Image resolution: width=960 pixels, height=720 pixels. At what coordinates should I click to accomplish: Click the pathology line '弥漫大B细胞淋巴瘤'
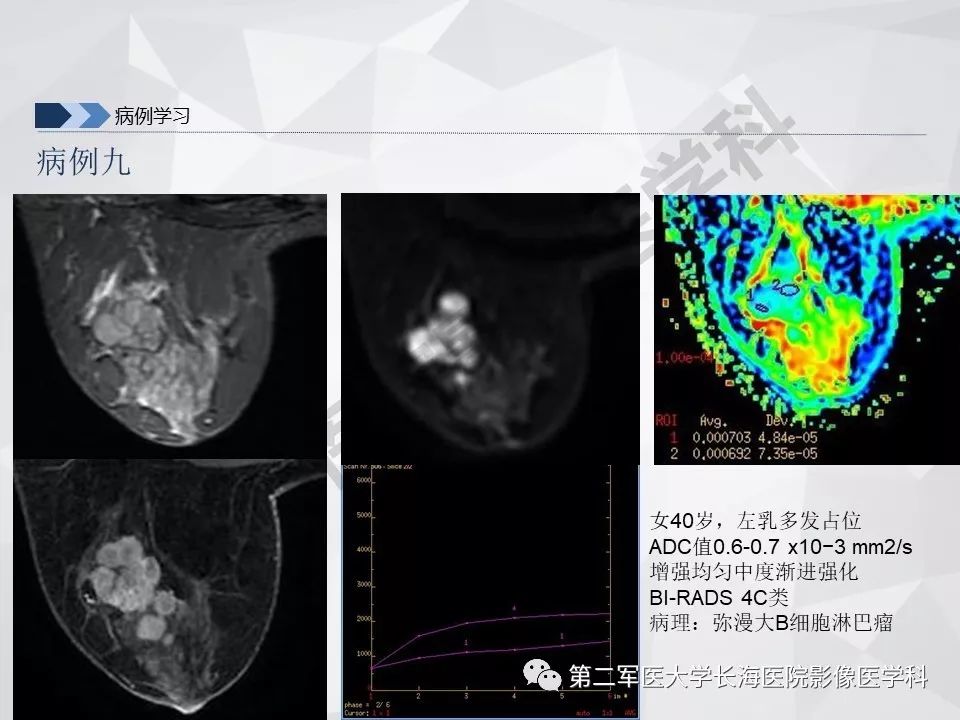tap(803, 623)
